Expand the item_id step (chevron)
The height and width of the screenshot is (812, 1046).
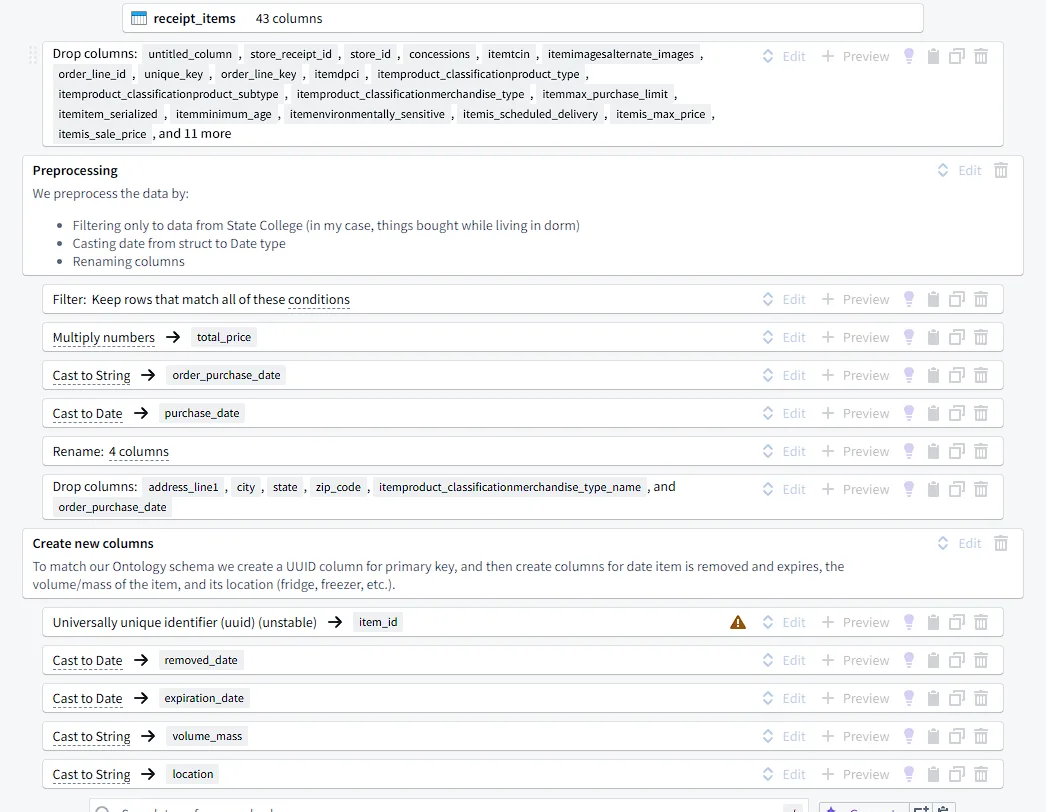click(768, 622)
